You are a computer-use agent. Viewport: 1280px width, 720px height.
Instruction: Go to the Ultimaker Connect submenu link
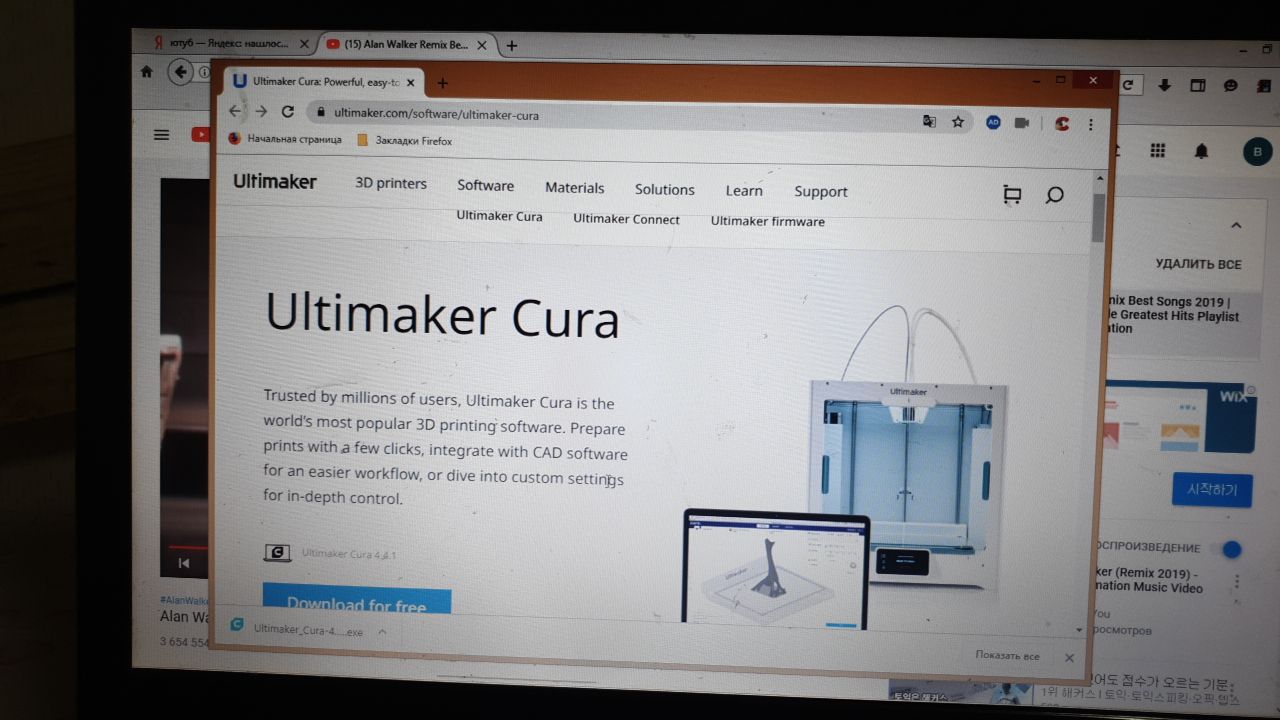coord(626,219)
